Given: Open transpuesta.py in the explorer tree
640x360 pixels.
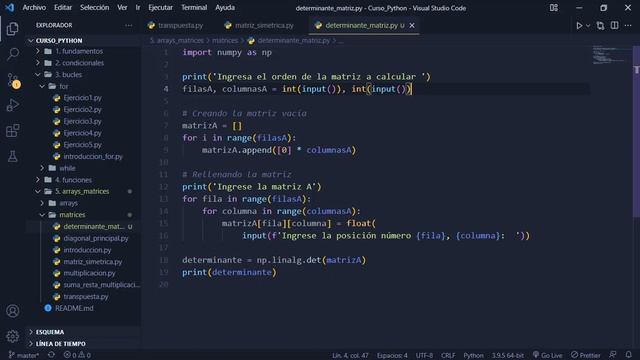Looking at the screenshot, I should tap(86, 297).
